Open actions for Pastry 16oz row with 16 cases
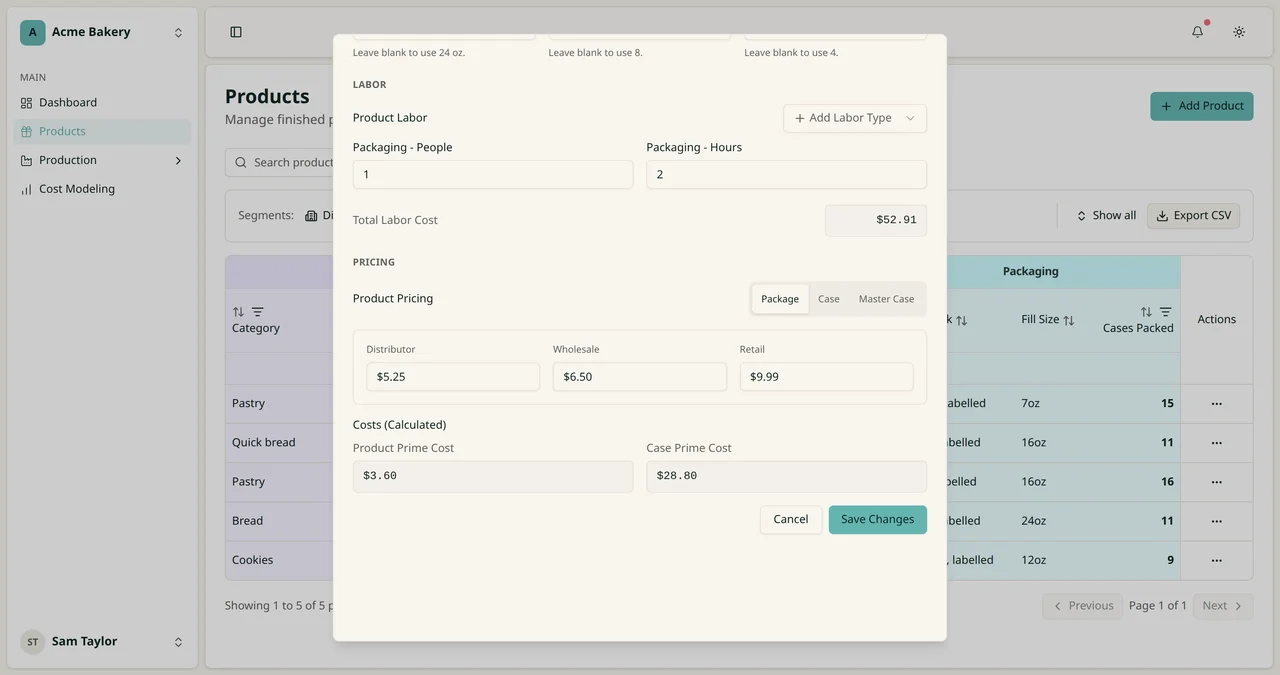Screen dimensions: 1280x675 [1217, 482]
